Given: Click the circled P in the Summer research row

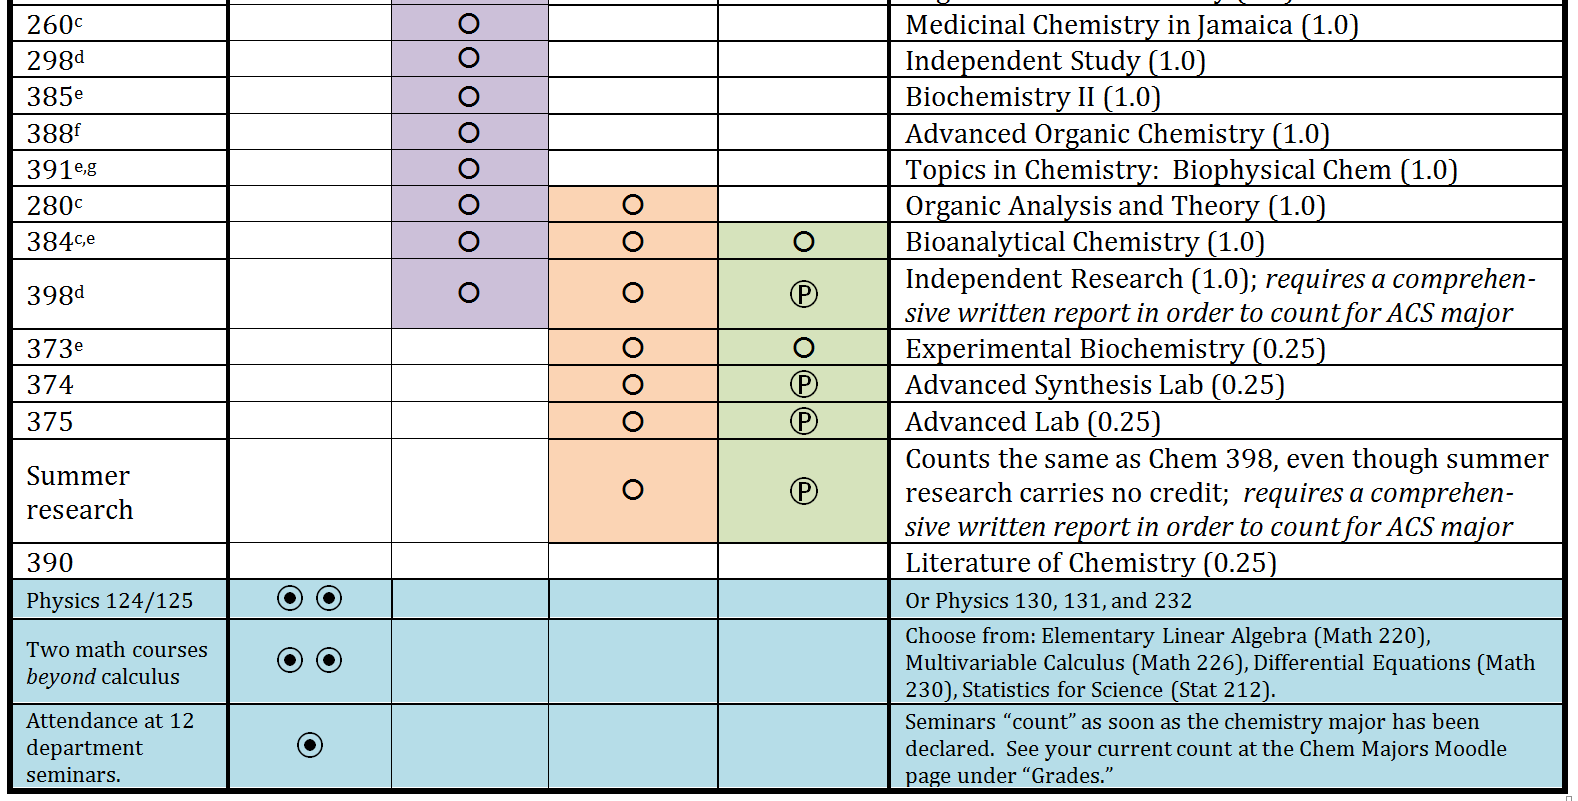Looking at the screenshot, I should pyautogui.click(x=804, y=491).
